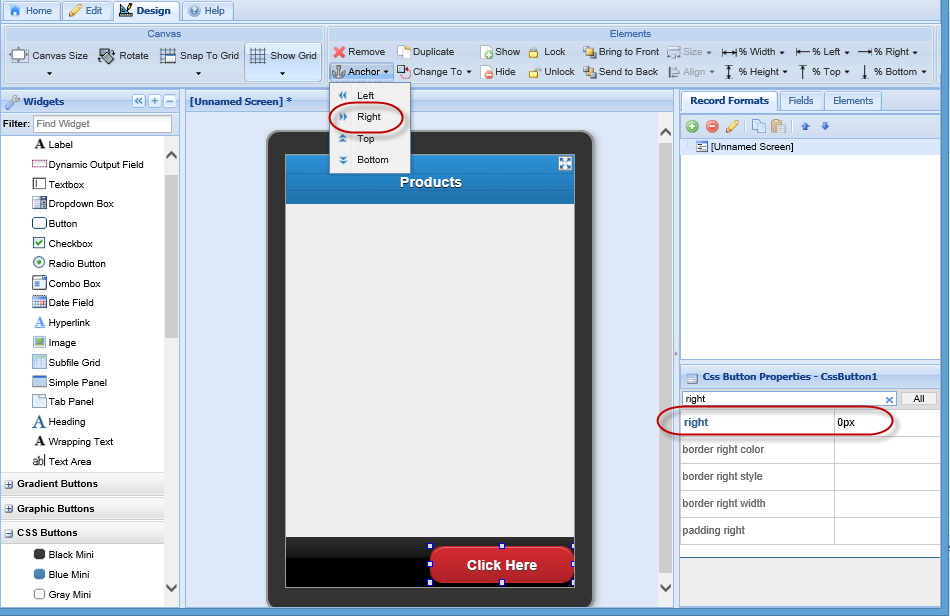
Task: Open the % Height dropdown
Action: [x=756, y=72]
